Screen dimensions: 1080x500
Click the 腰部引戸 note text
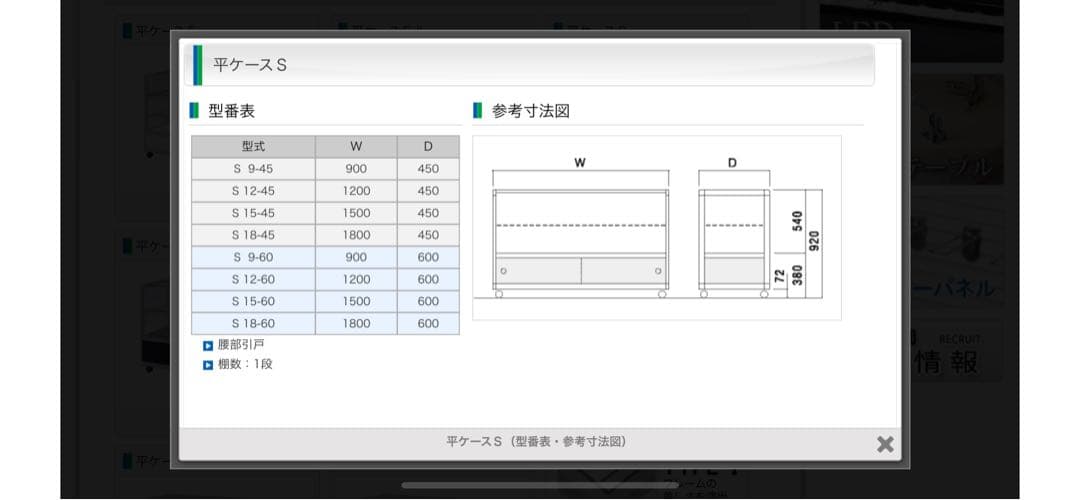pyautogui.click(x=240, y=345)
